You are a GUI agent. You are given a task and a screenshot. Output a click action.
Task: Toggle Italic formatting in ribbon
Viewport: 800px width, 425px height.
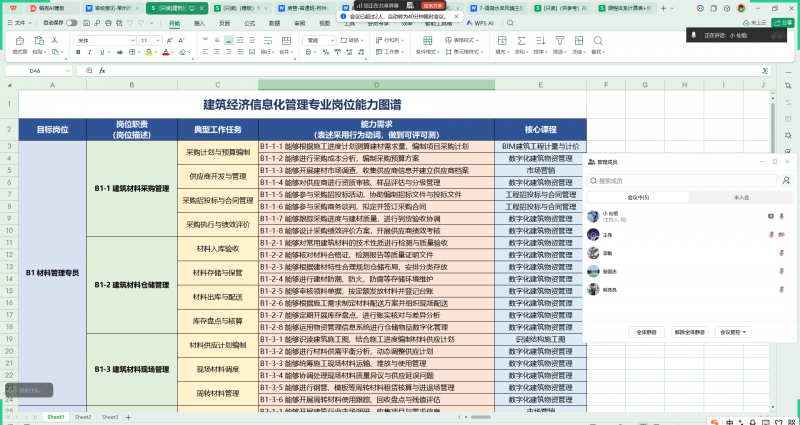click(x=90, y=52)
